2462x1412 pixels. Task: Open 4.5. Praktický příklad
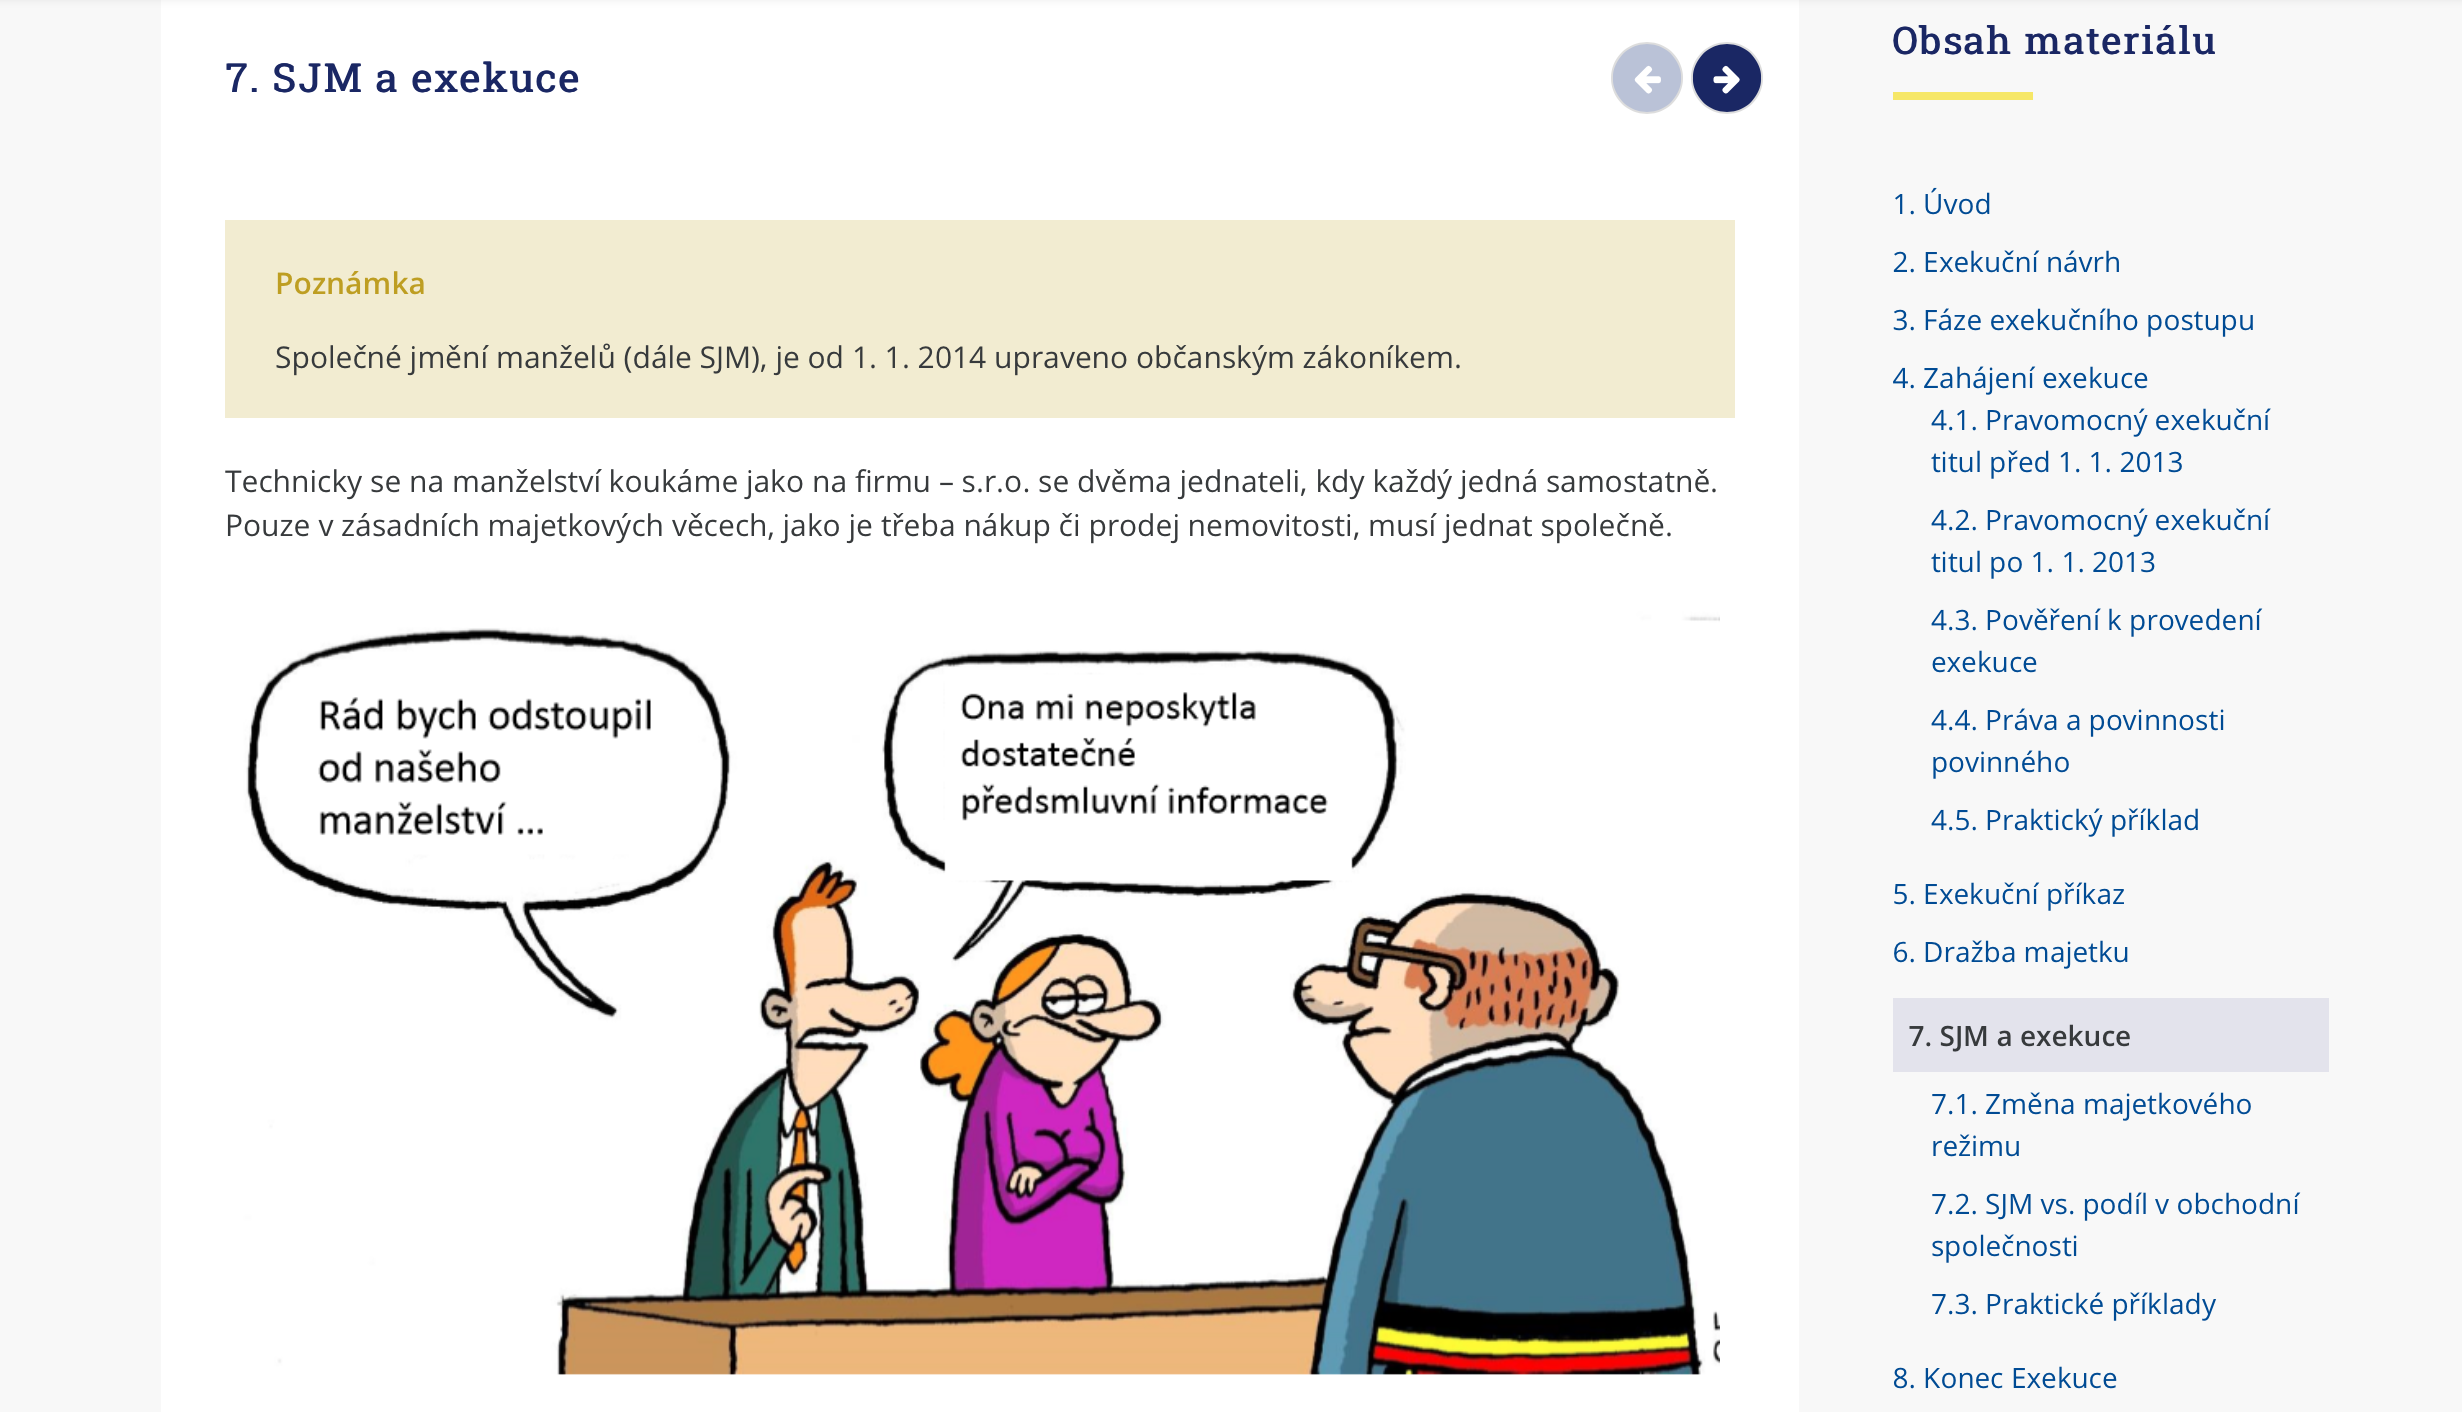point(2065,820)
